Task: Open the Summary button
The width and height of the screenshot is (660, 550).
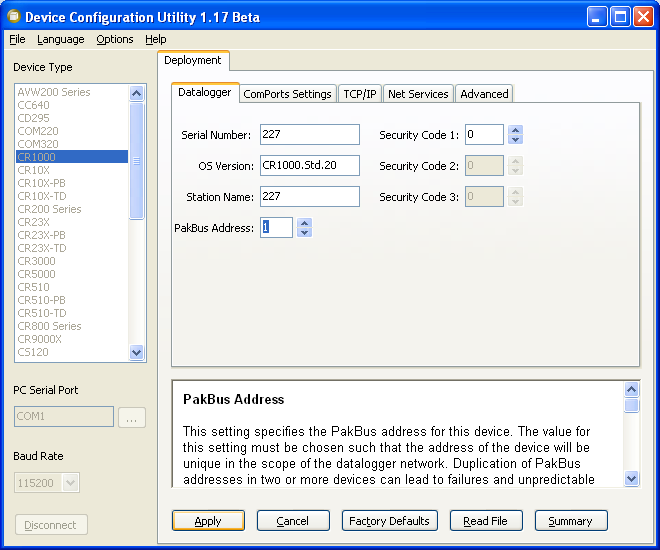Action: tap(570, 521)
